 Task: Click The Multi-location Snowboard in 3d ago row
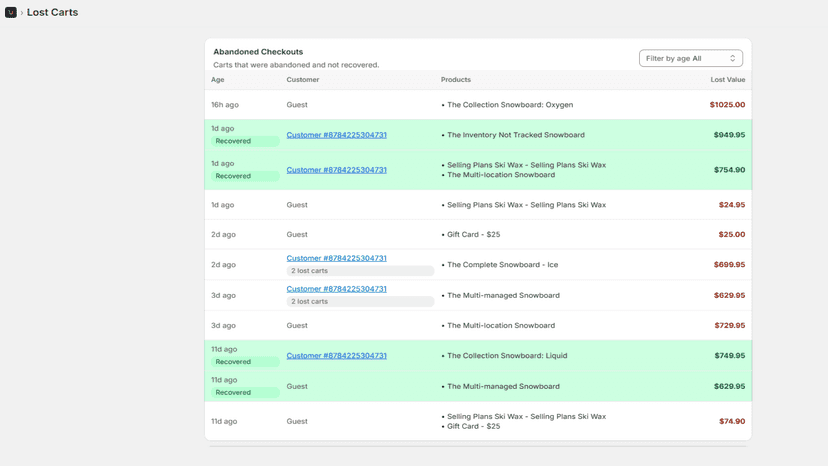pos(501,325)
